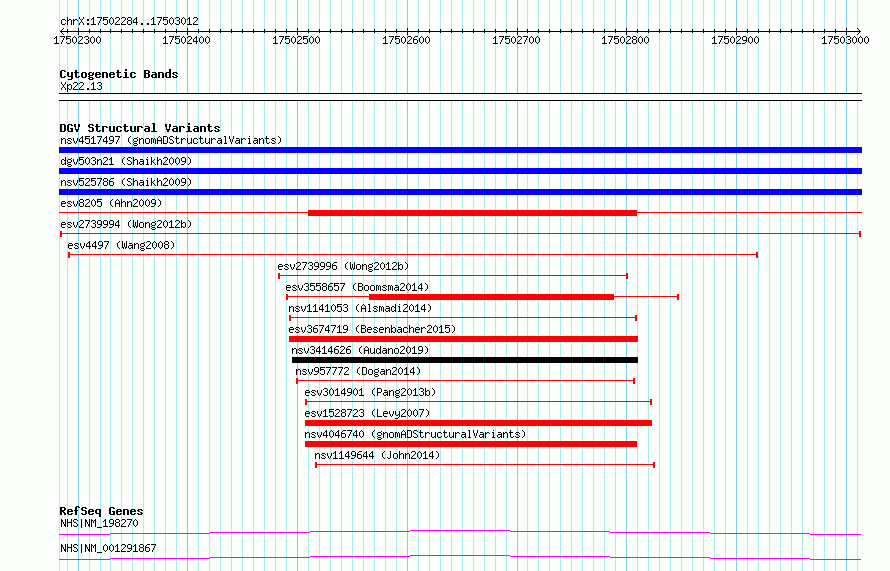This screenshot has width=890, height=571.
Task: Open gene NHS|NM_001291867 label
Action: (x=108, y=548)
